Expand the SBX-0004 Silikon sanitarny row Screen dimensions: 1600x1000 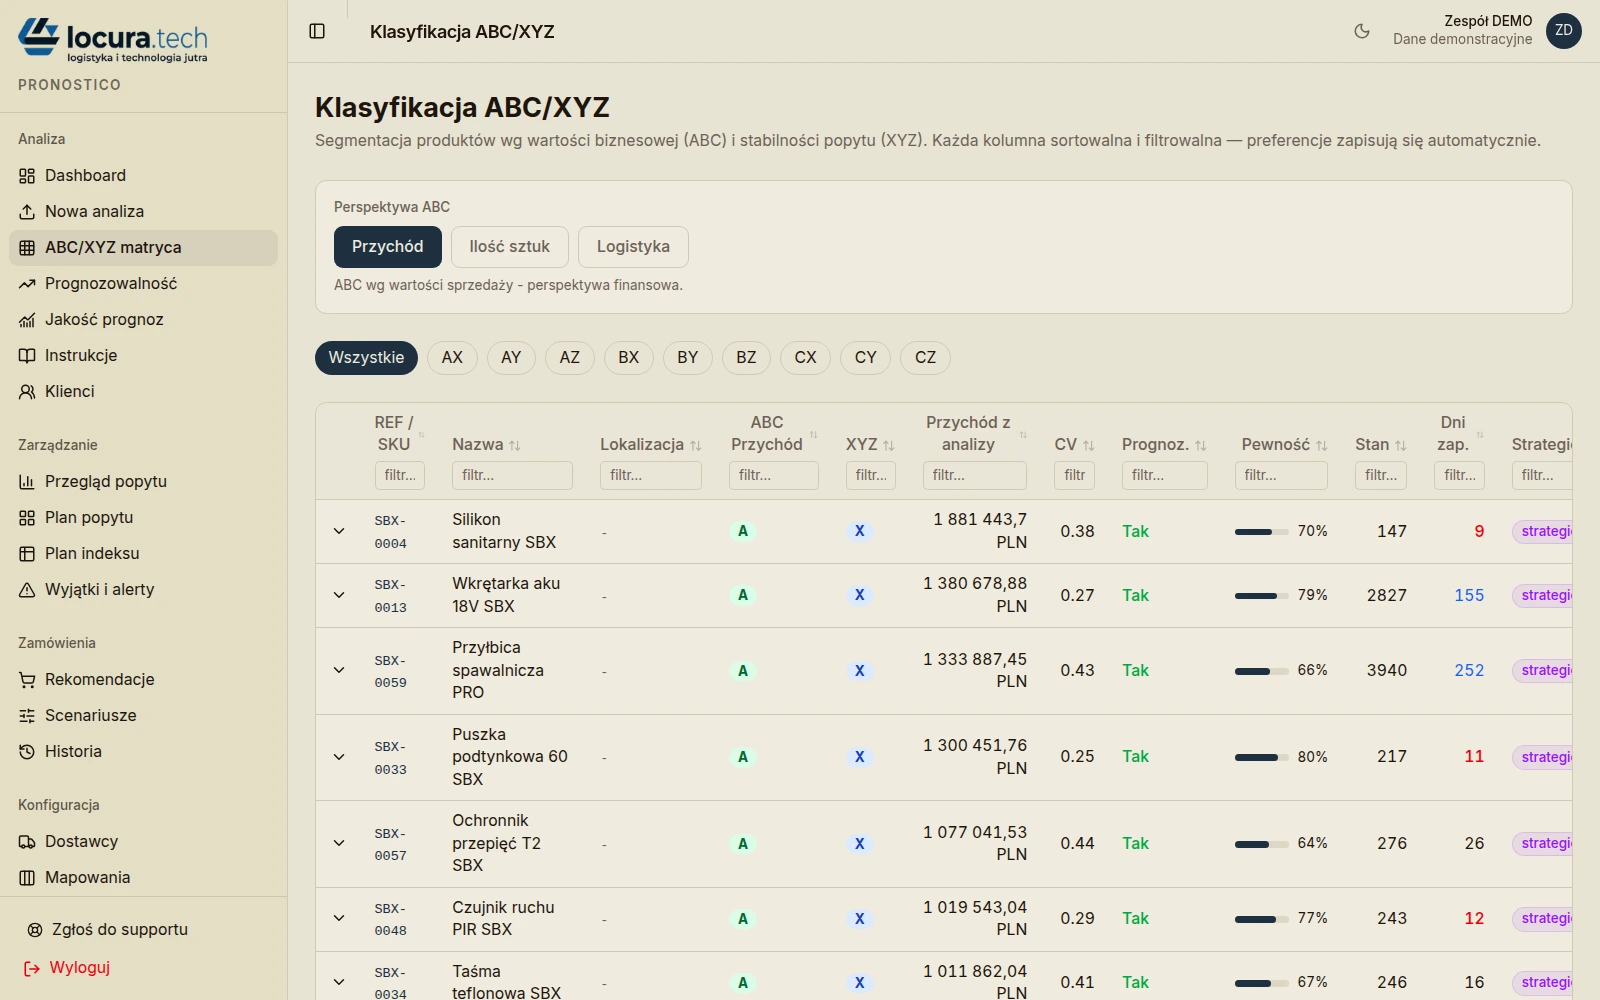[339, 531]
